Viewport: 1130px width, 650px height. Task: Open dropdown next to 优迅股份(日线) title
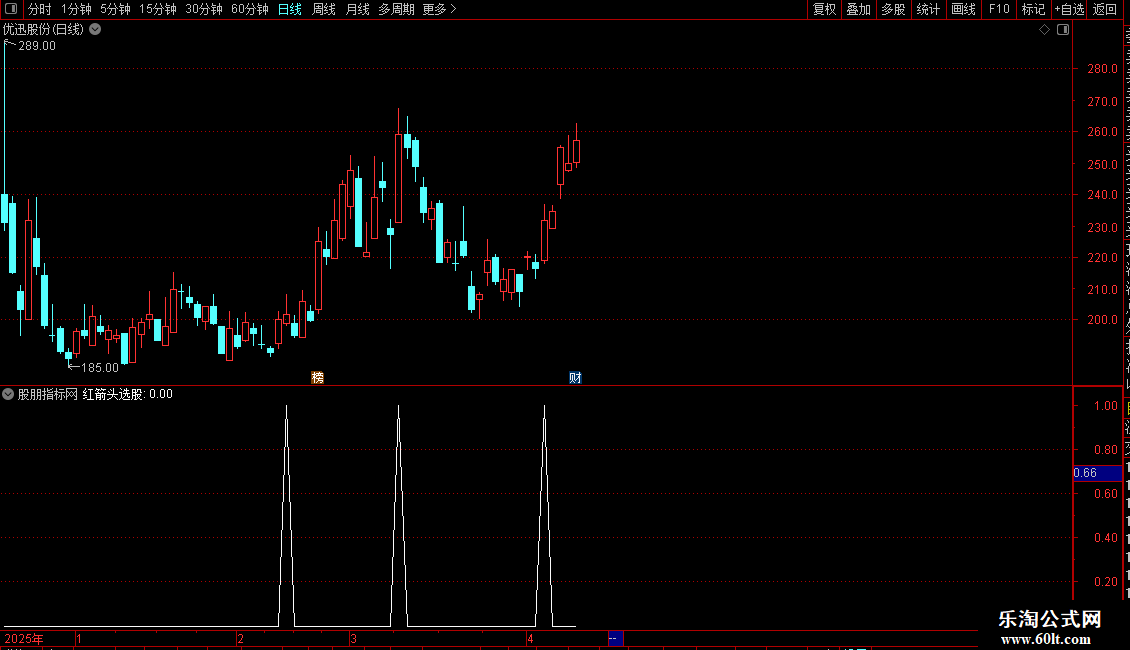click(95, 30)
